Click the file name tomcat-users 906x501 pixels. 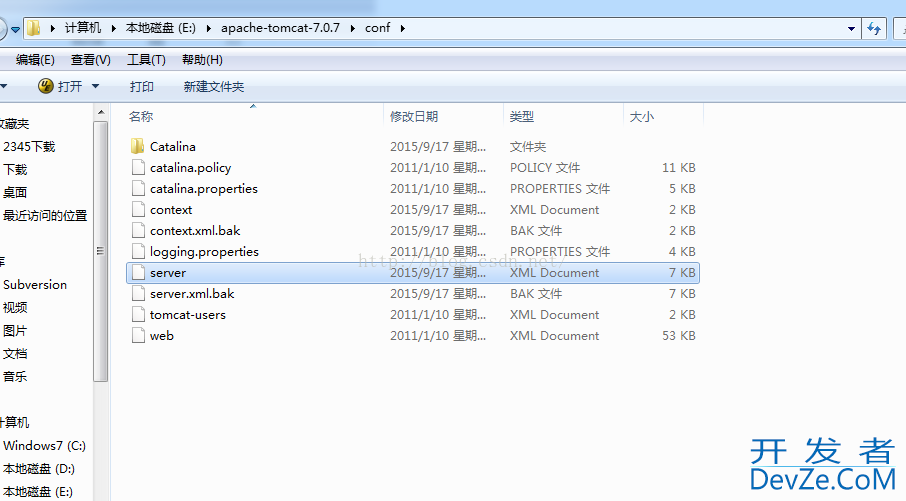(188, 315)
